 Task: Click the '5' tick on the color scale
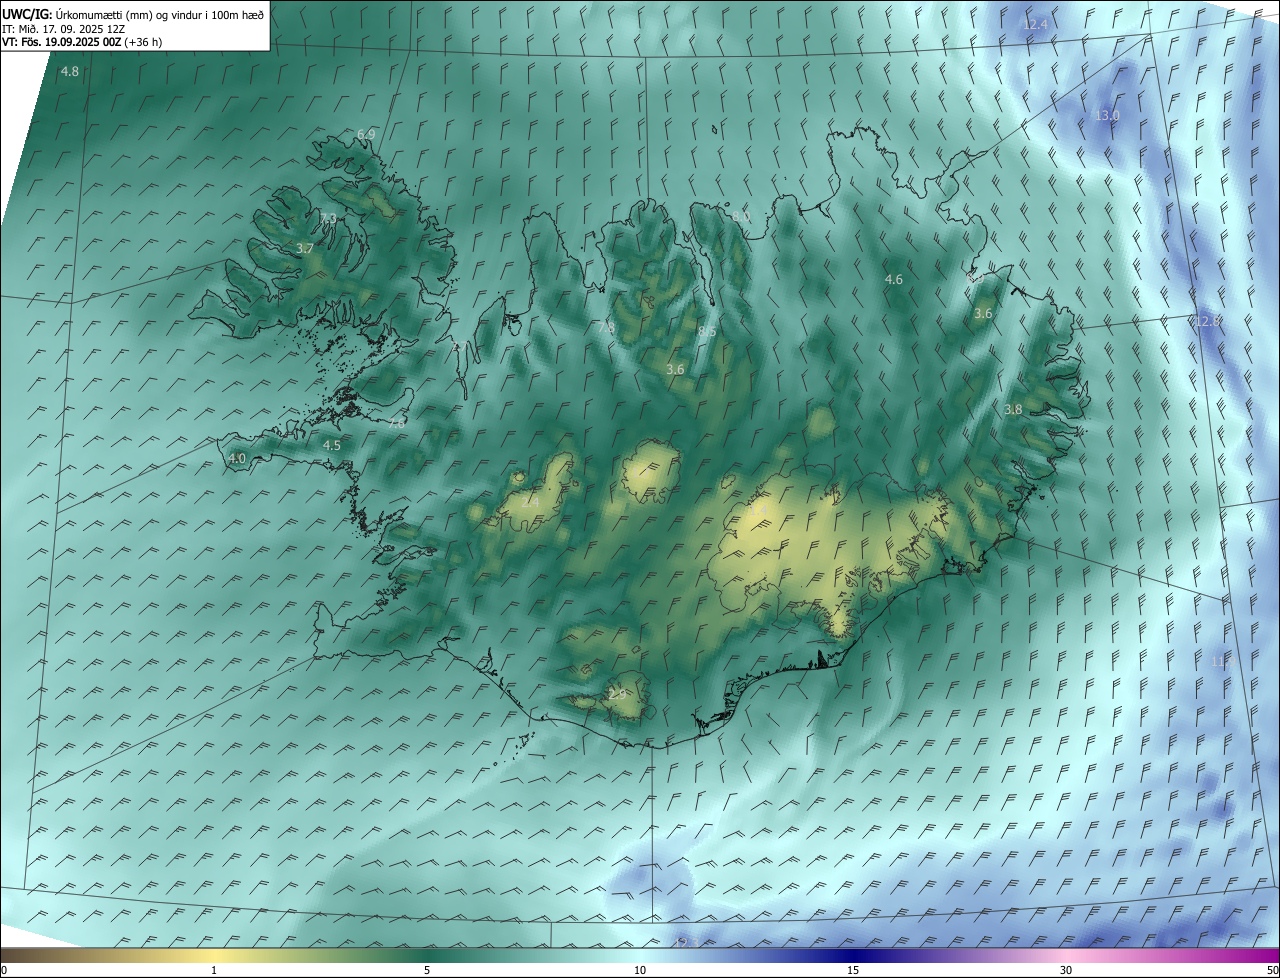pyautogui.click(x=427, y=971)
